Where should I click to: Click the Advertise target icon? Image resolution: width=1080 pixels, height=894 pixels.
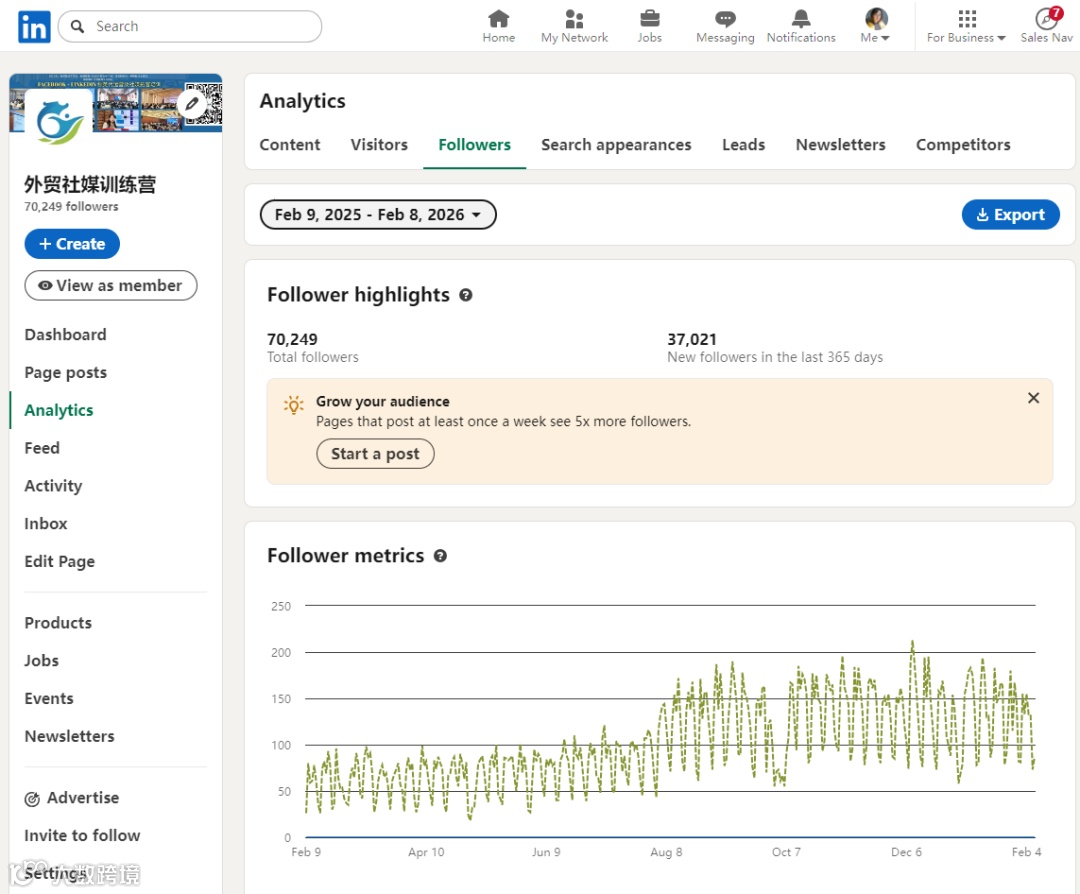tap(32, 799)
